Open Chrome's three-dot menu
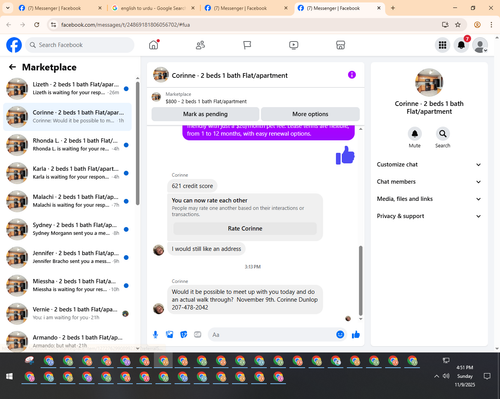Image resolution: width=500 pixels, height=399 pixels. click(x=491, y=25)
